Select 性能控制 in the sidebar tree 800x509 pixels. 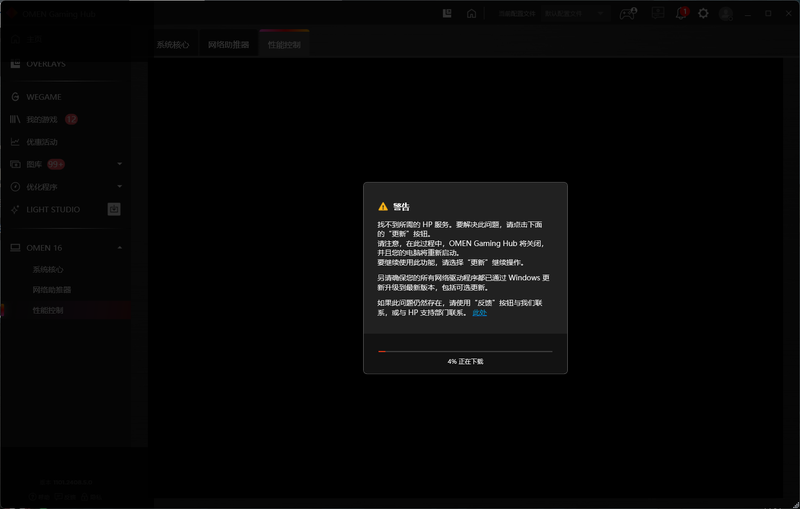click(x=47, y=310)
